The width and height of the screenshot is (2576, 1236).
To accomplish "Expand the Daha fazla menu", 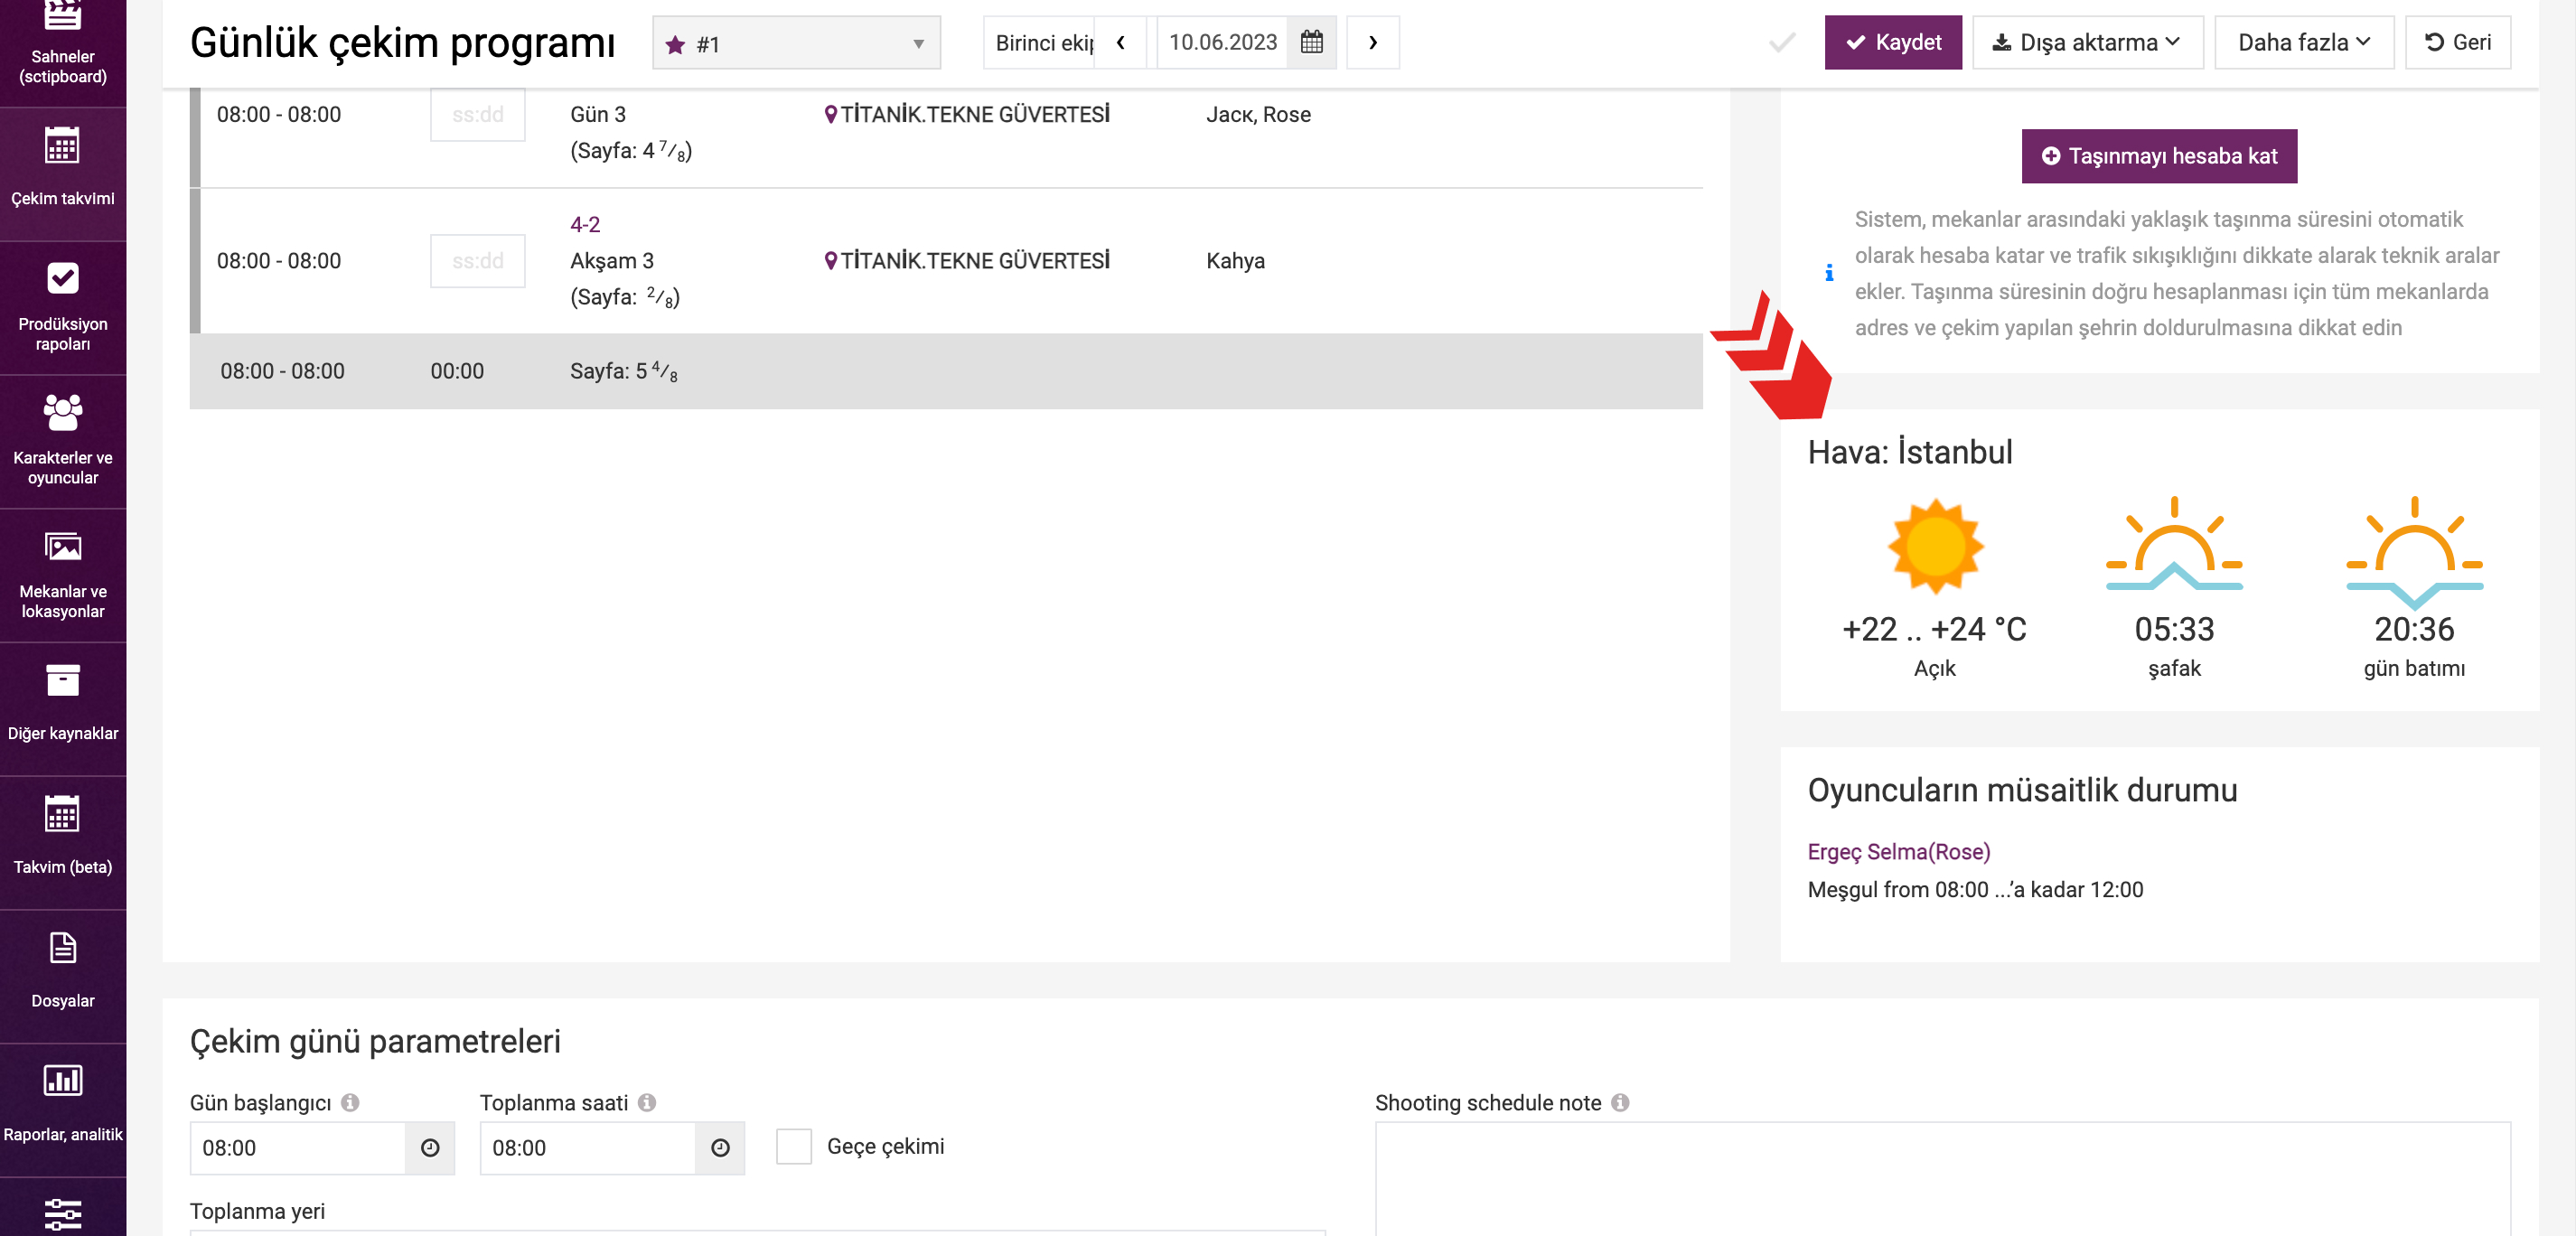I will tap(2303, 42).
